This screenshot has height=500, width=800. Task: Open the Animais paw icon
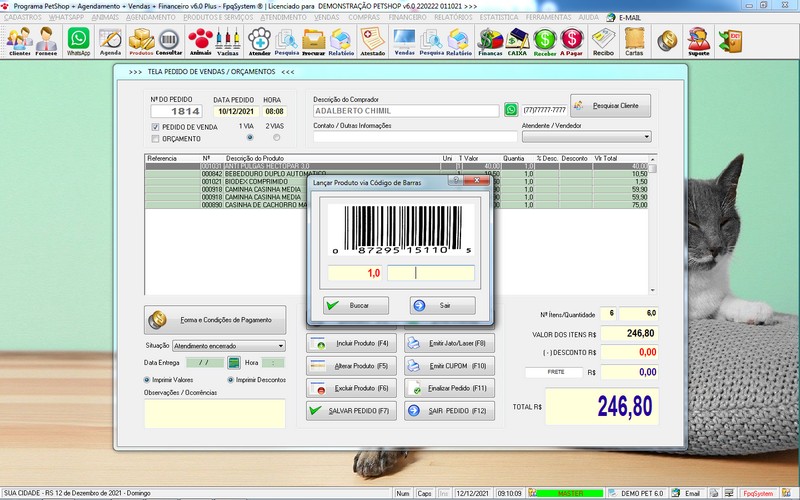click(x=201, y=41)
